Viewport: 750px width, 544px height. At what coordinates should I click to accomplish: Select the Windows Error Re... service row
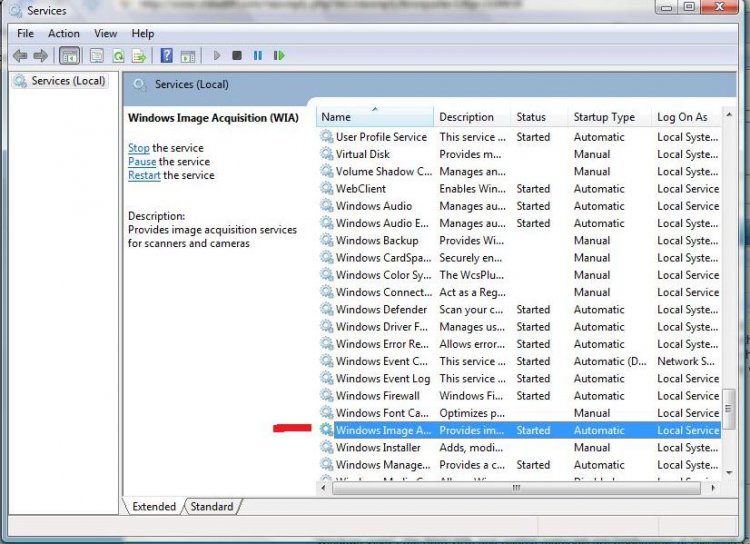pyautogui.click(x=519, y=344)
